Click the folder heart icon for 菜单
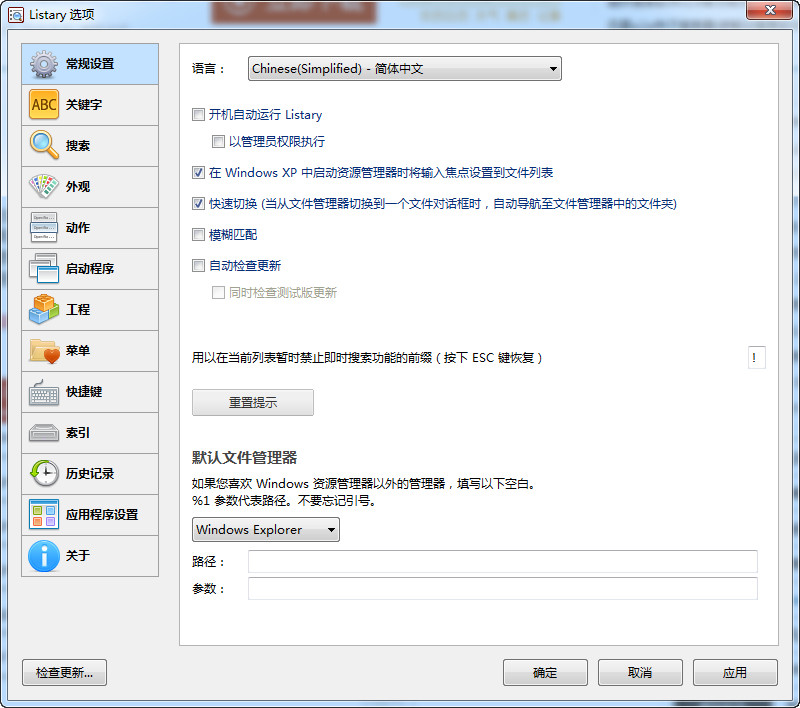The image size is (800, 708). click(x=44, y=350)
